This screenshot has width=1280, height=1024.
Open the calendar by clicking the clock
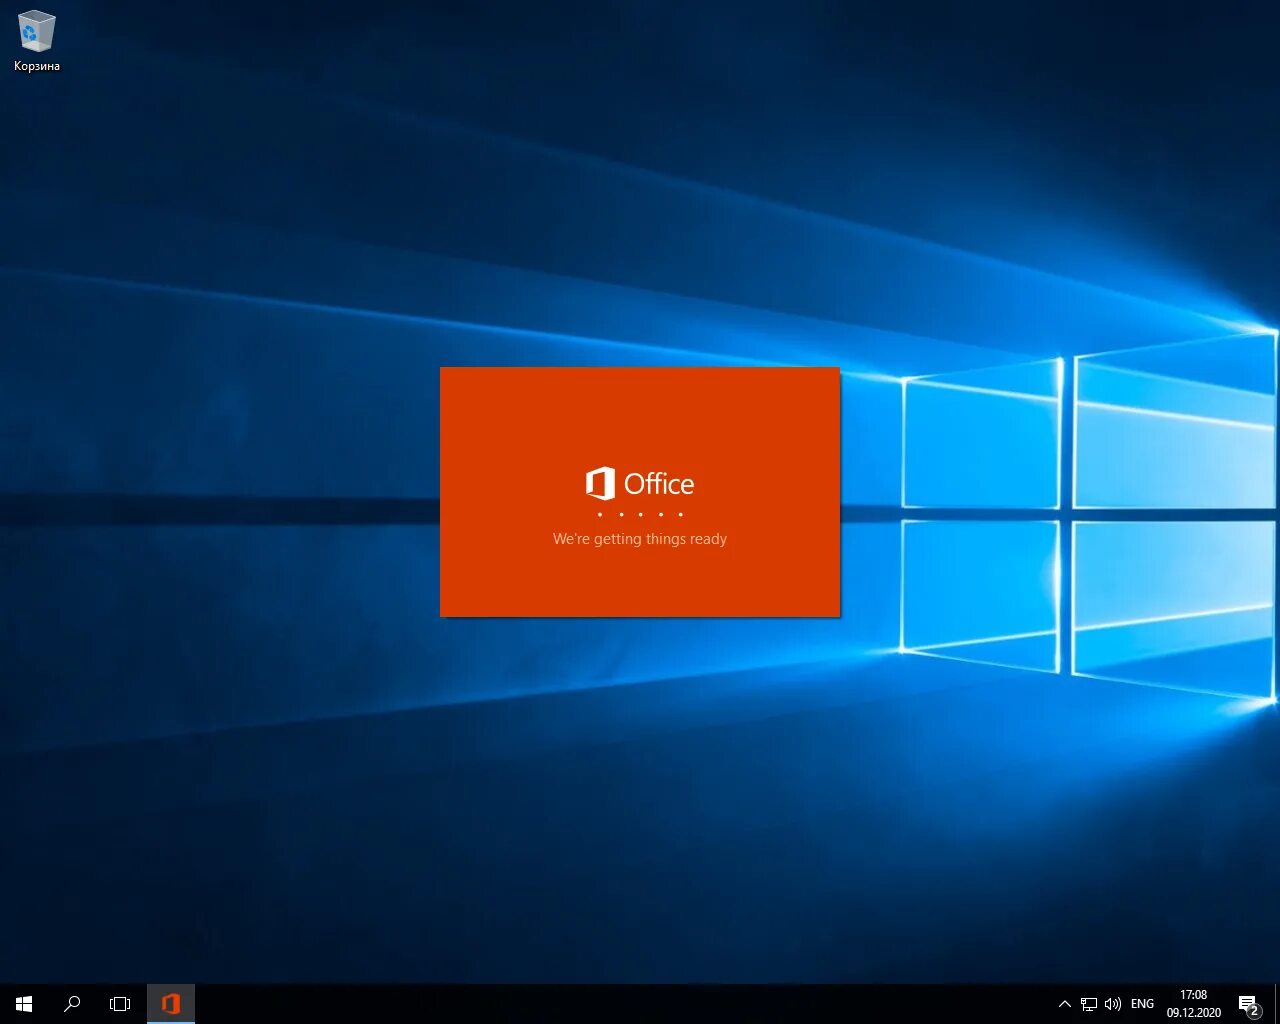1193,995
